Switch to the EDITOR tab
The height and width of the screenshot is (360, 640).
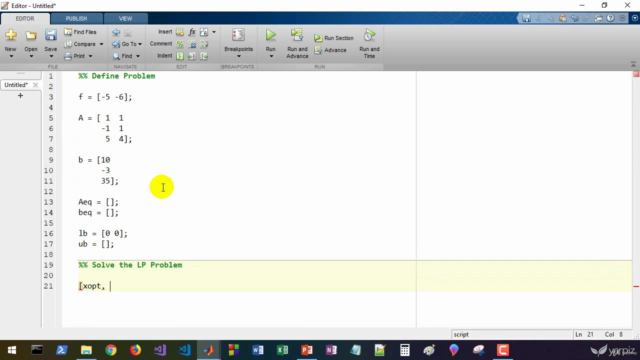coord(25,18)
